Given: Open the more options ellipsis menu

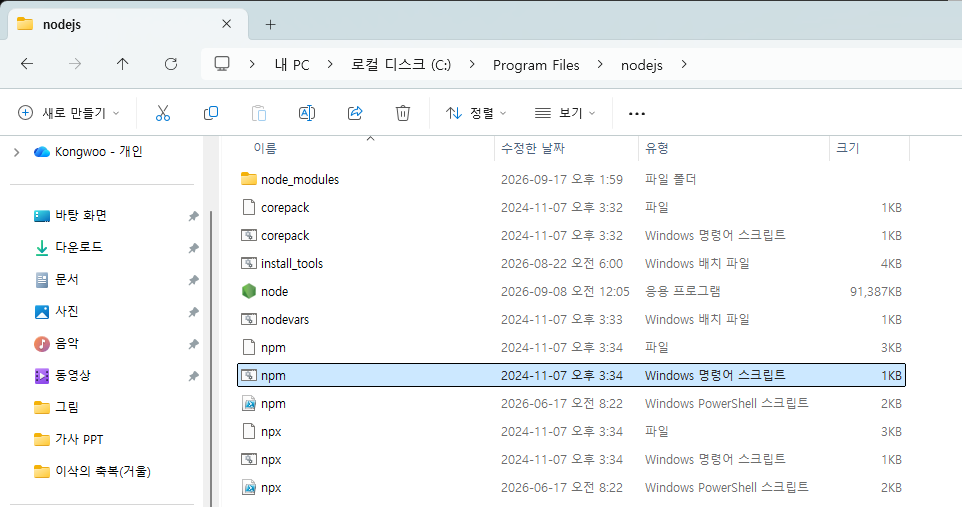Looking at the screenshot, I should click(x=637, y=114).
